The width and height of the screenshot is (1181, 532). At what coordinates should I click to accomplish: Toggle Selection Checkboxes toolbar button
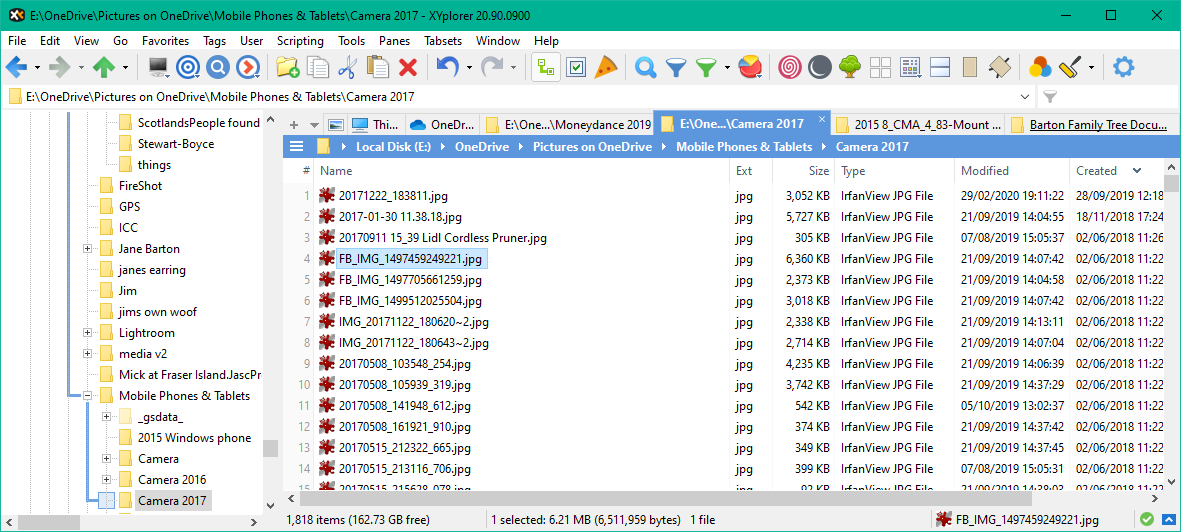click(576, 67)
